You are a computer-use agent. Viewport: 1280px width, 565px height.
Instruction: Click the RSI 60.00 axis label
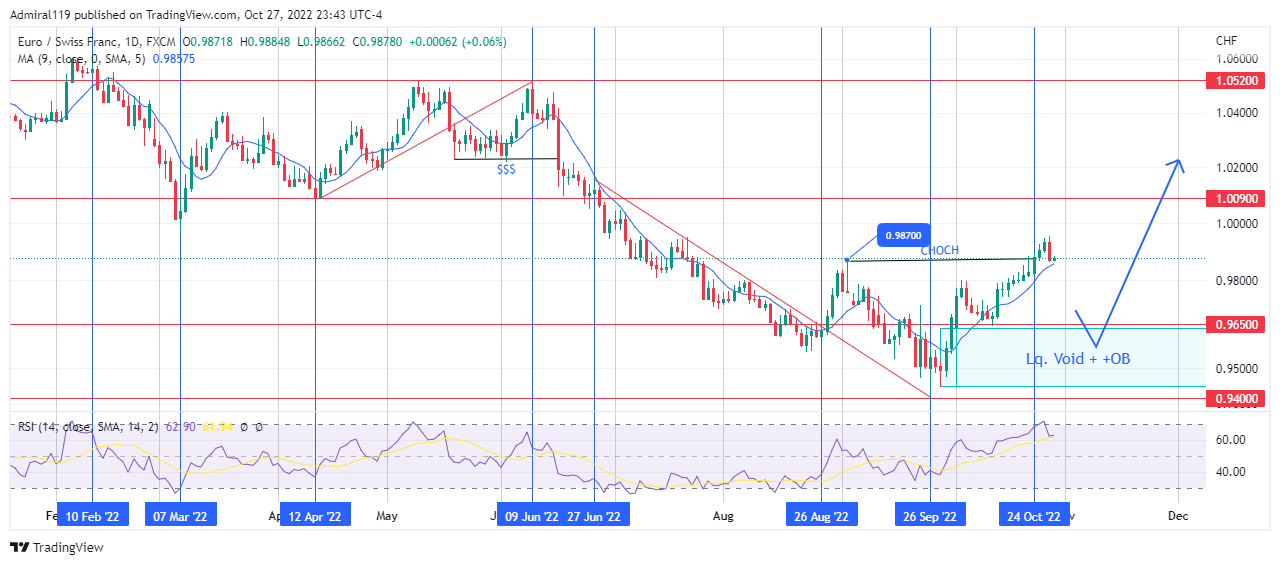[1231, 440]
